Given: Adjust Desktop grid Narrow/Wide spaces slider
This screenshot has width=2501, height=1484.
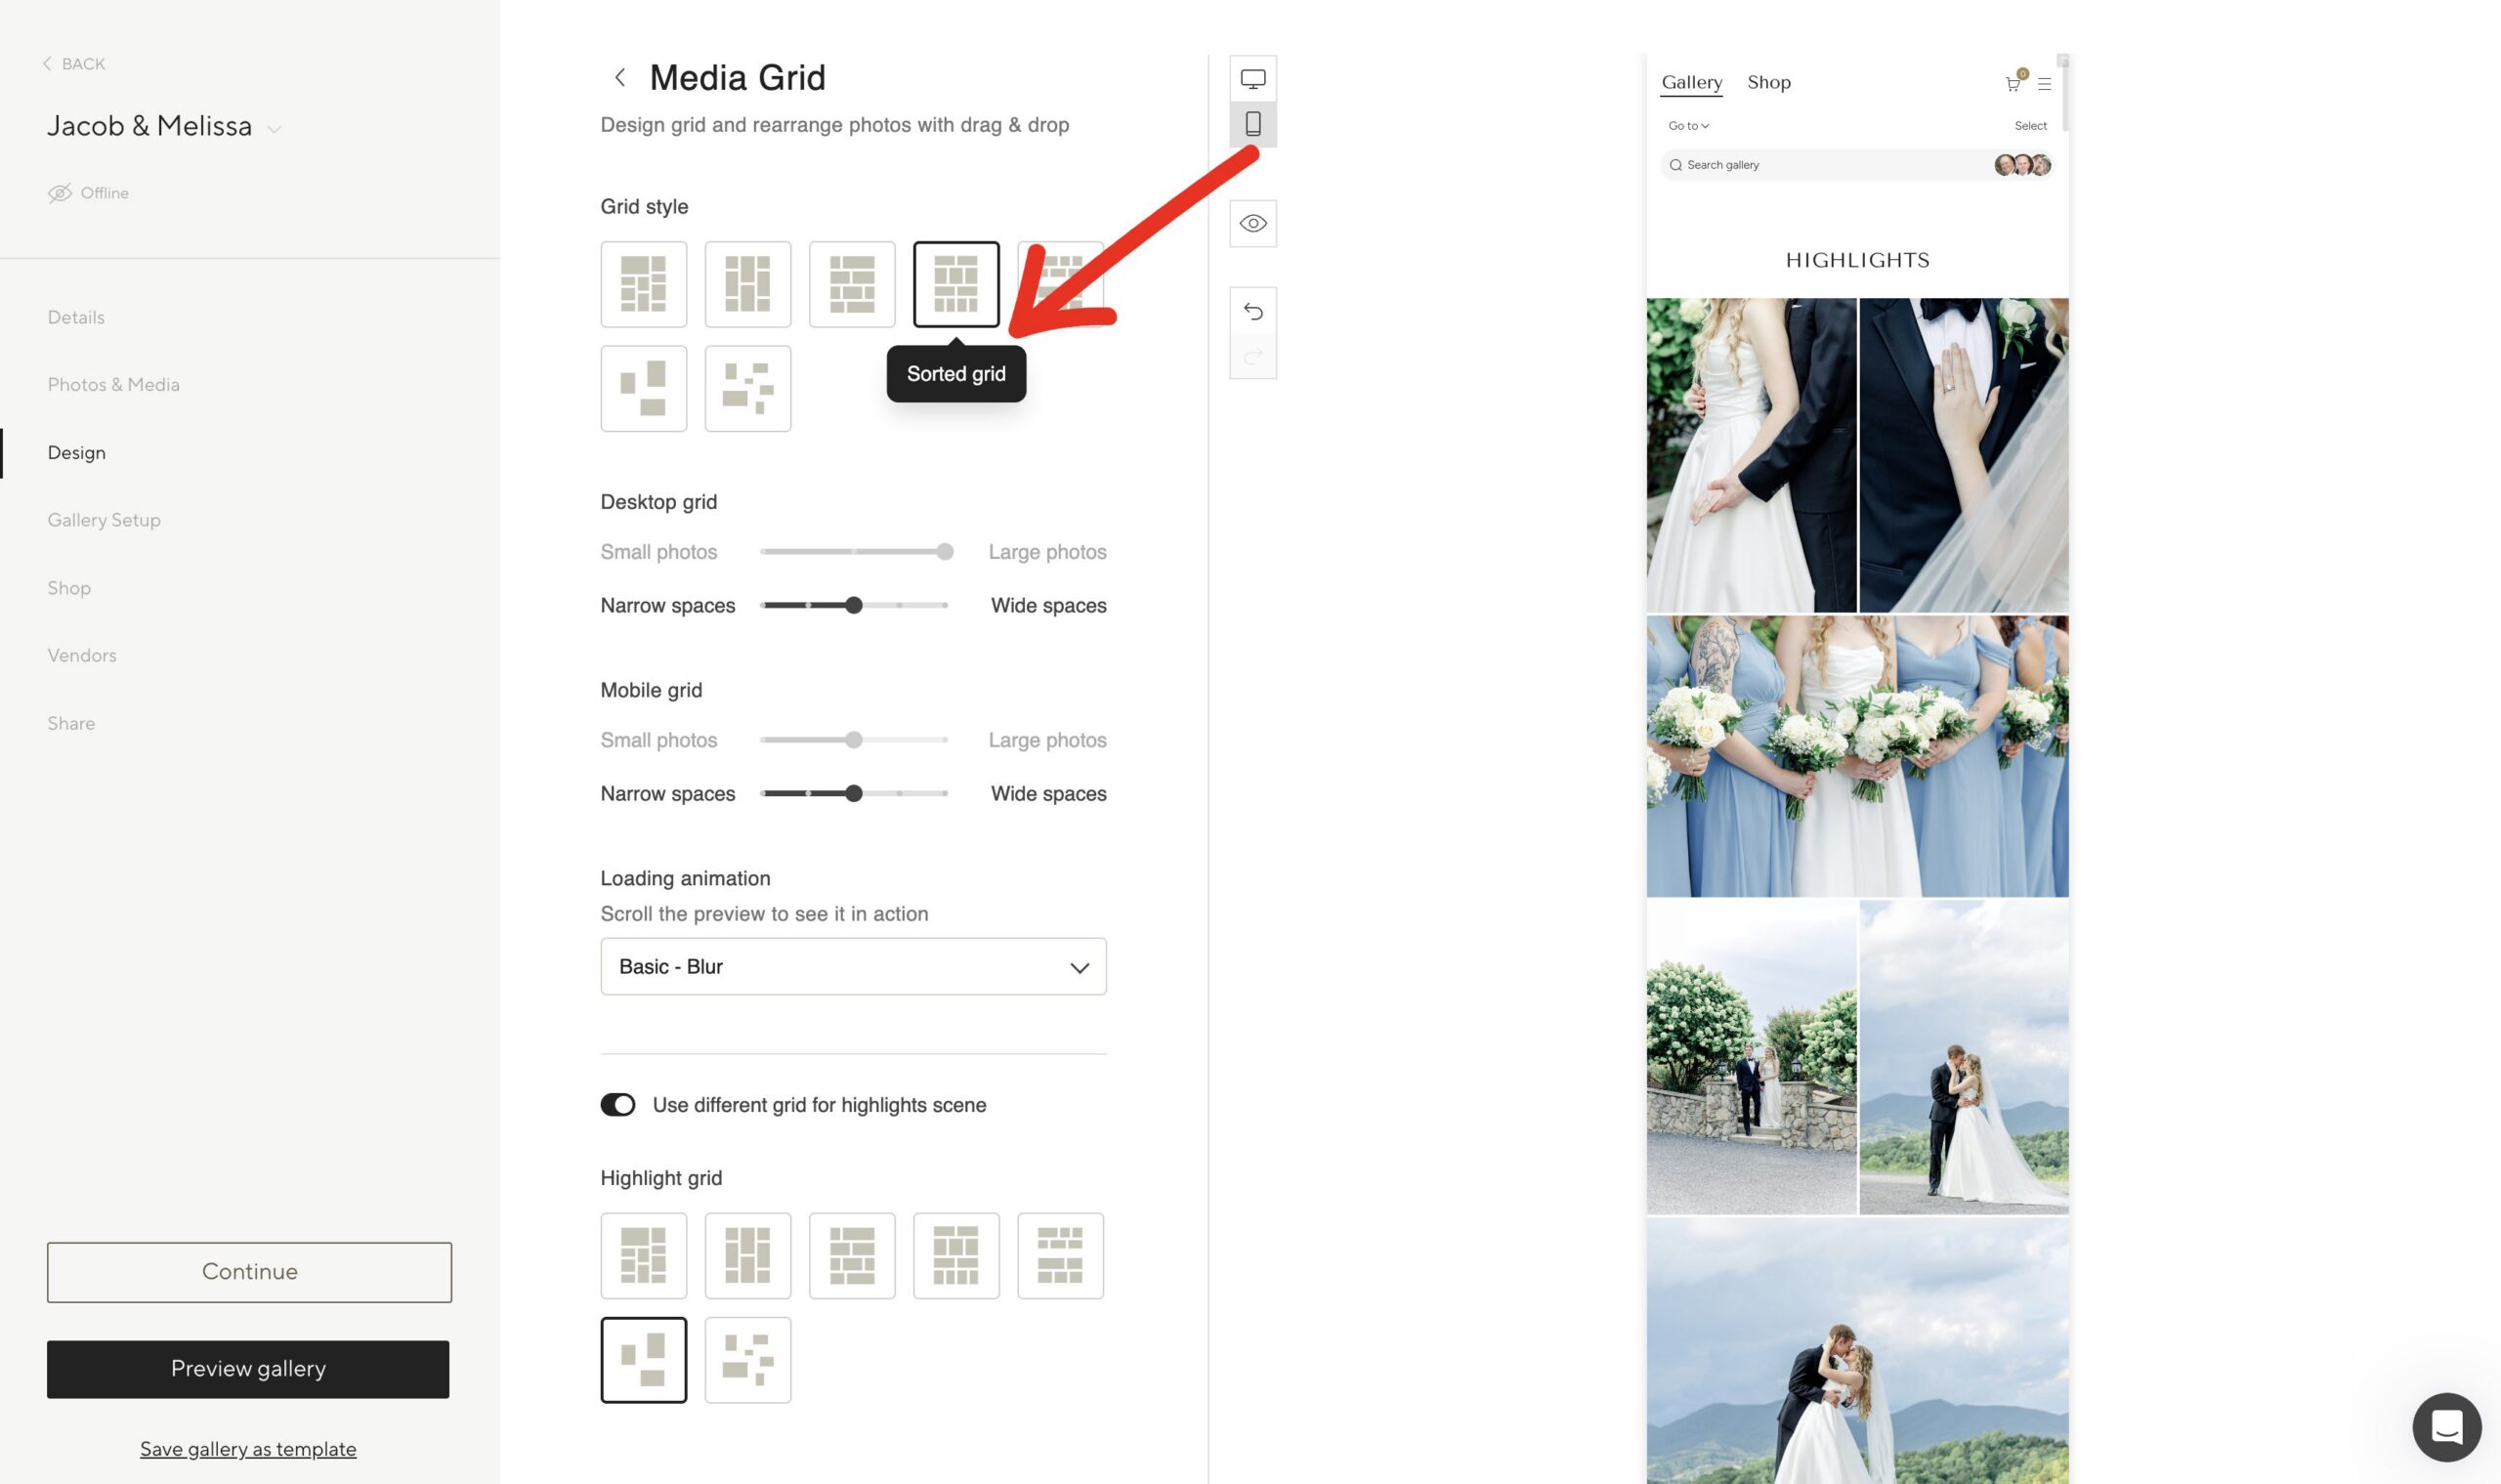Looking at the screenshot, I should click(853, 605).
